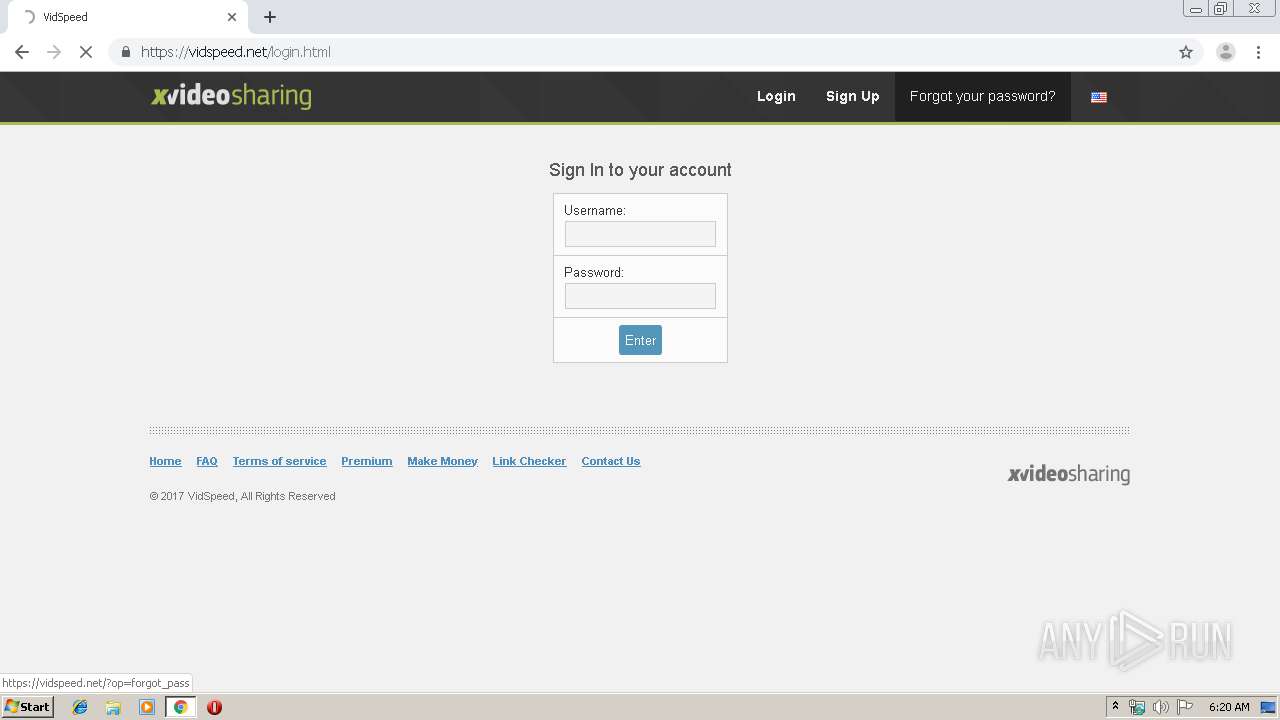Open the Chrome three-dot menu

point(1259,52)
